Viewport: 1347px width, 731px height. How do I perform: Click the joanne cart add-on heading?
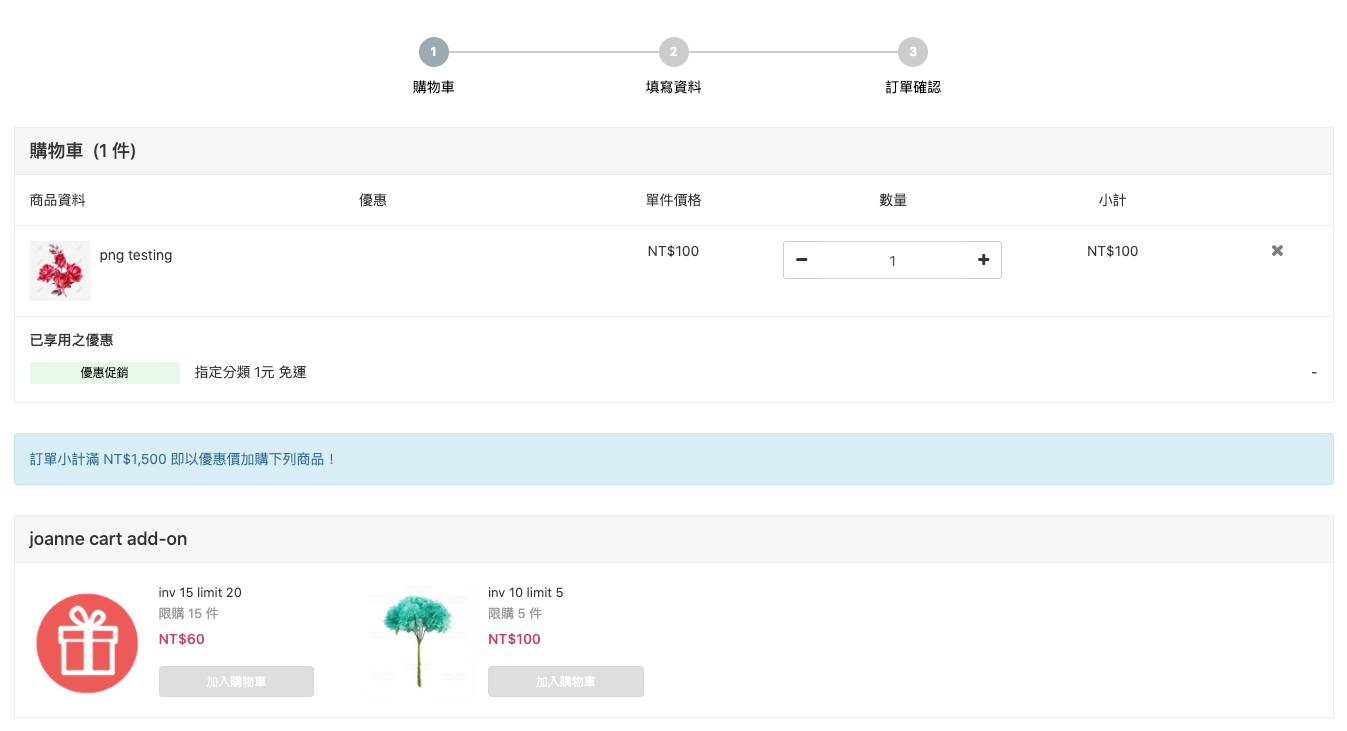108,539
